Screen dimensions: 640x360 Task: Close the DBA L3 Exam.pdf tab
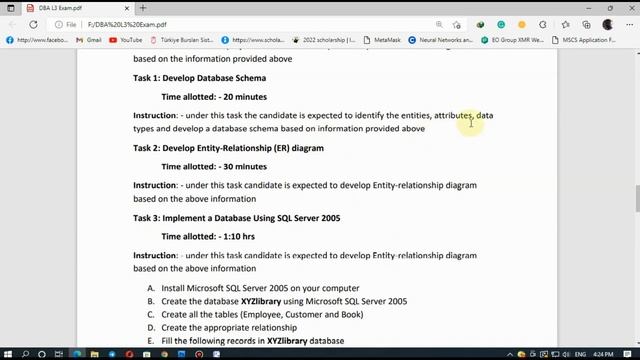coord(127,8)
